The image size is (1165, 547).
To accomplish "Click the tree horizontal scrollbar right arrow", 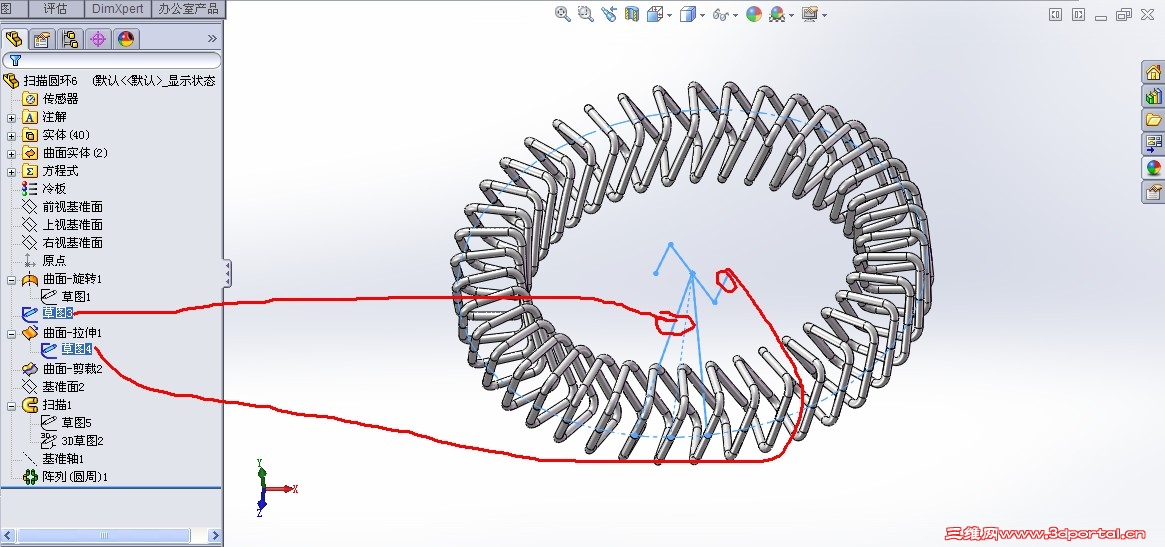I will 215,535.
